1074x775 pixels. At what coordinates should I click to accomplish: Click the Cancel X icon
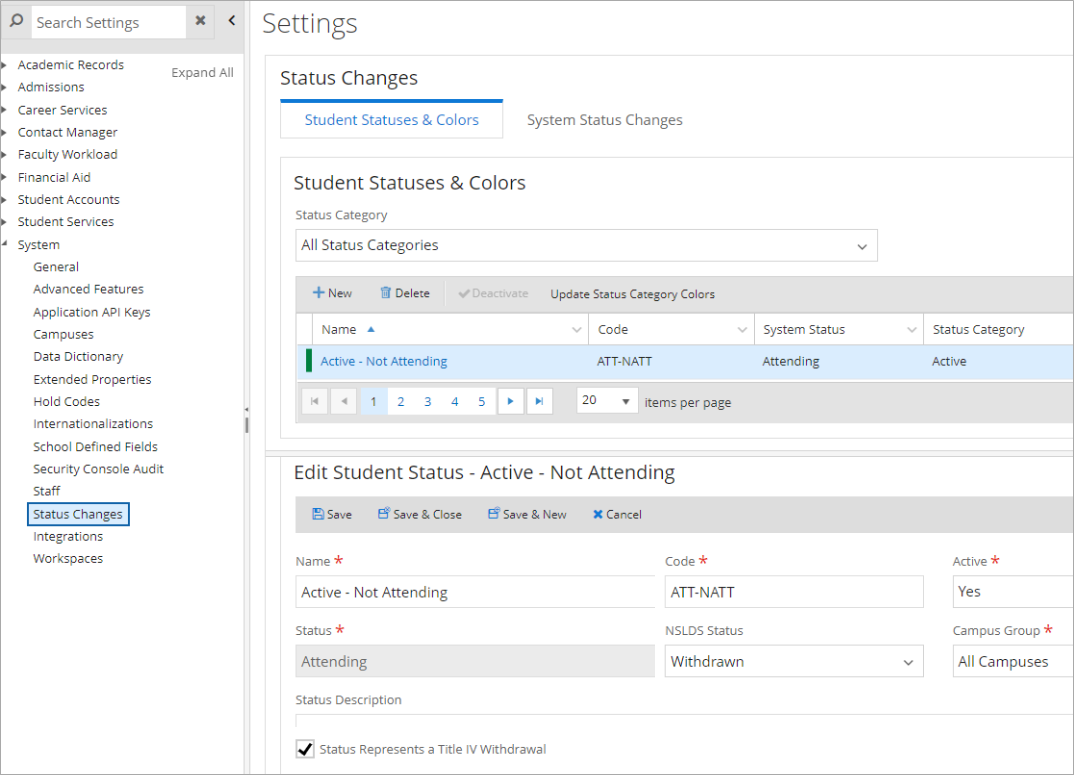coord(598,515)
